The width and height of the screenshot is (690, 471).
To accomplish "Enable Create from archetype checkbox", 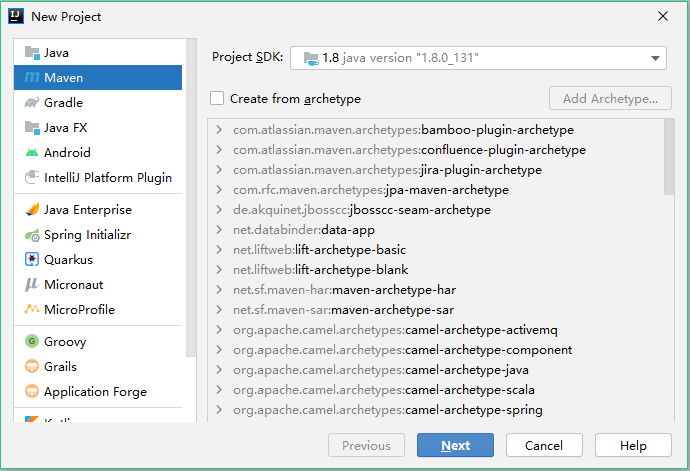I will pyautogui.click(x=217, y=99).
